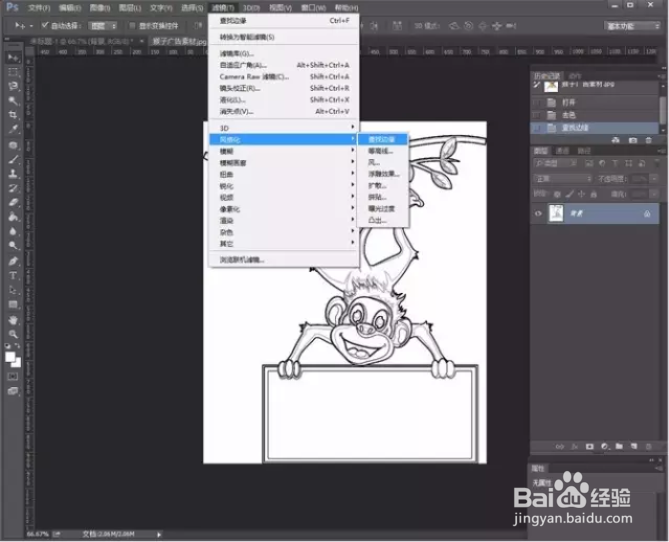This screenshot has height=542, width=669.
Task: Select the Move tool in toolbox
Action: coord(13,58)
